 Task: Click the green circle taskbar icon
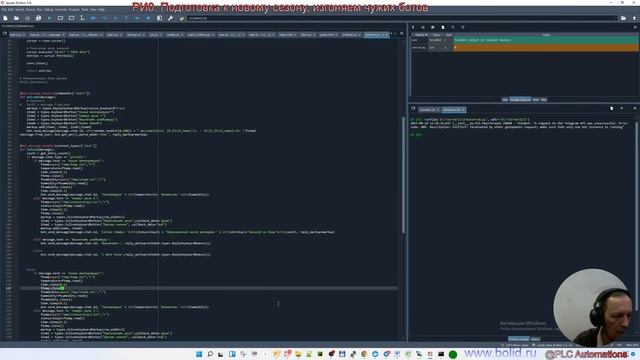tap(453, 354)
